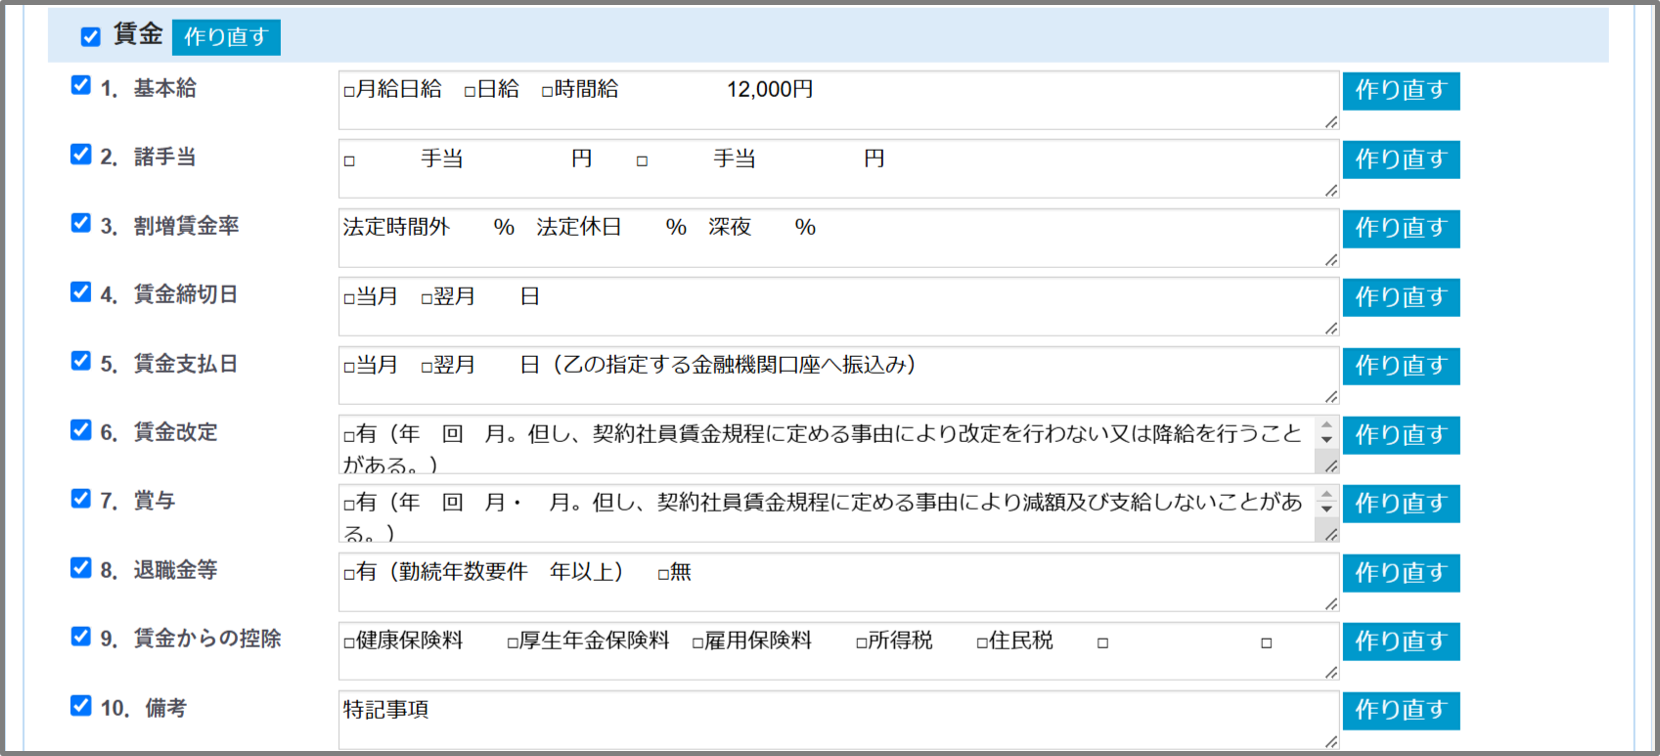The image size is (1660, 756).
Task: Focus the 賃金支払日 text area
Action: 839,375
